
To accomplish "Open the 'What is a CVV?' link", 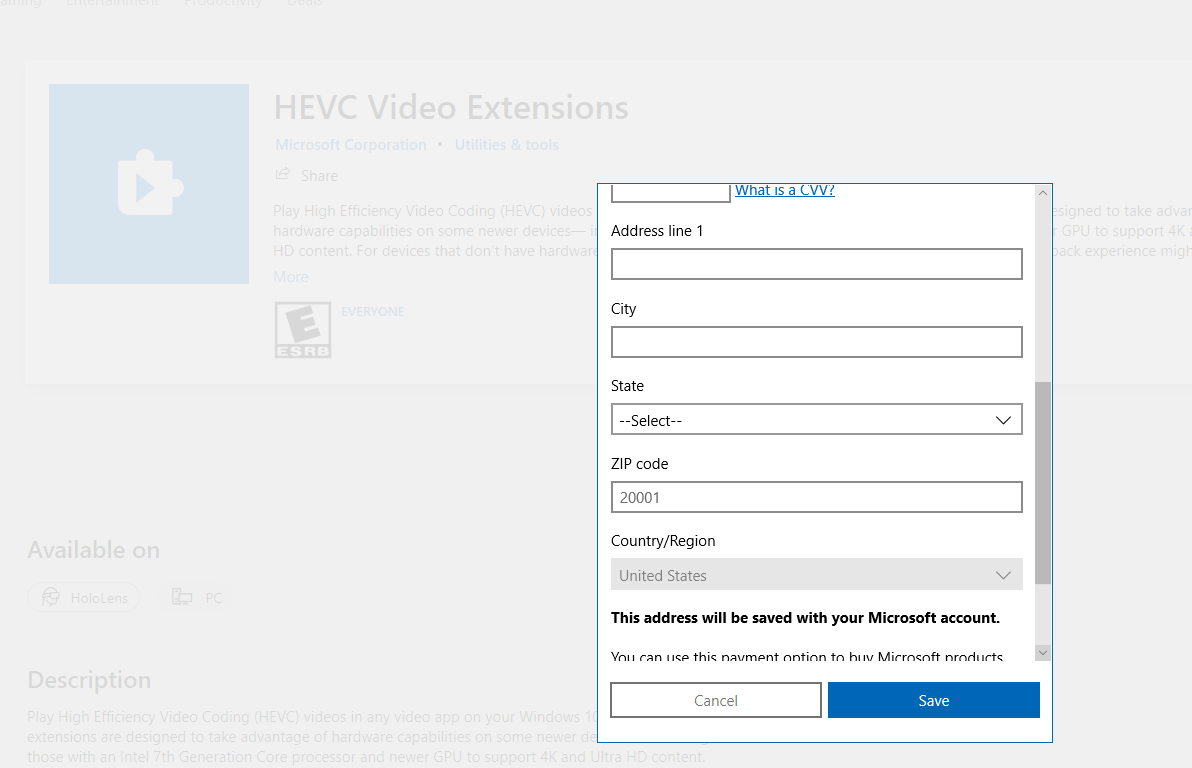I will pos(785,190).
